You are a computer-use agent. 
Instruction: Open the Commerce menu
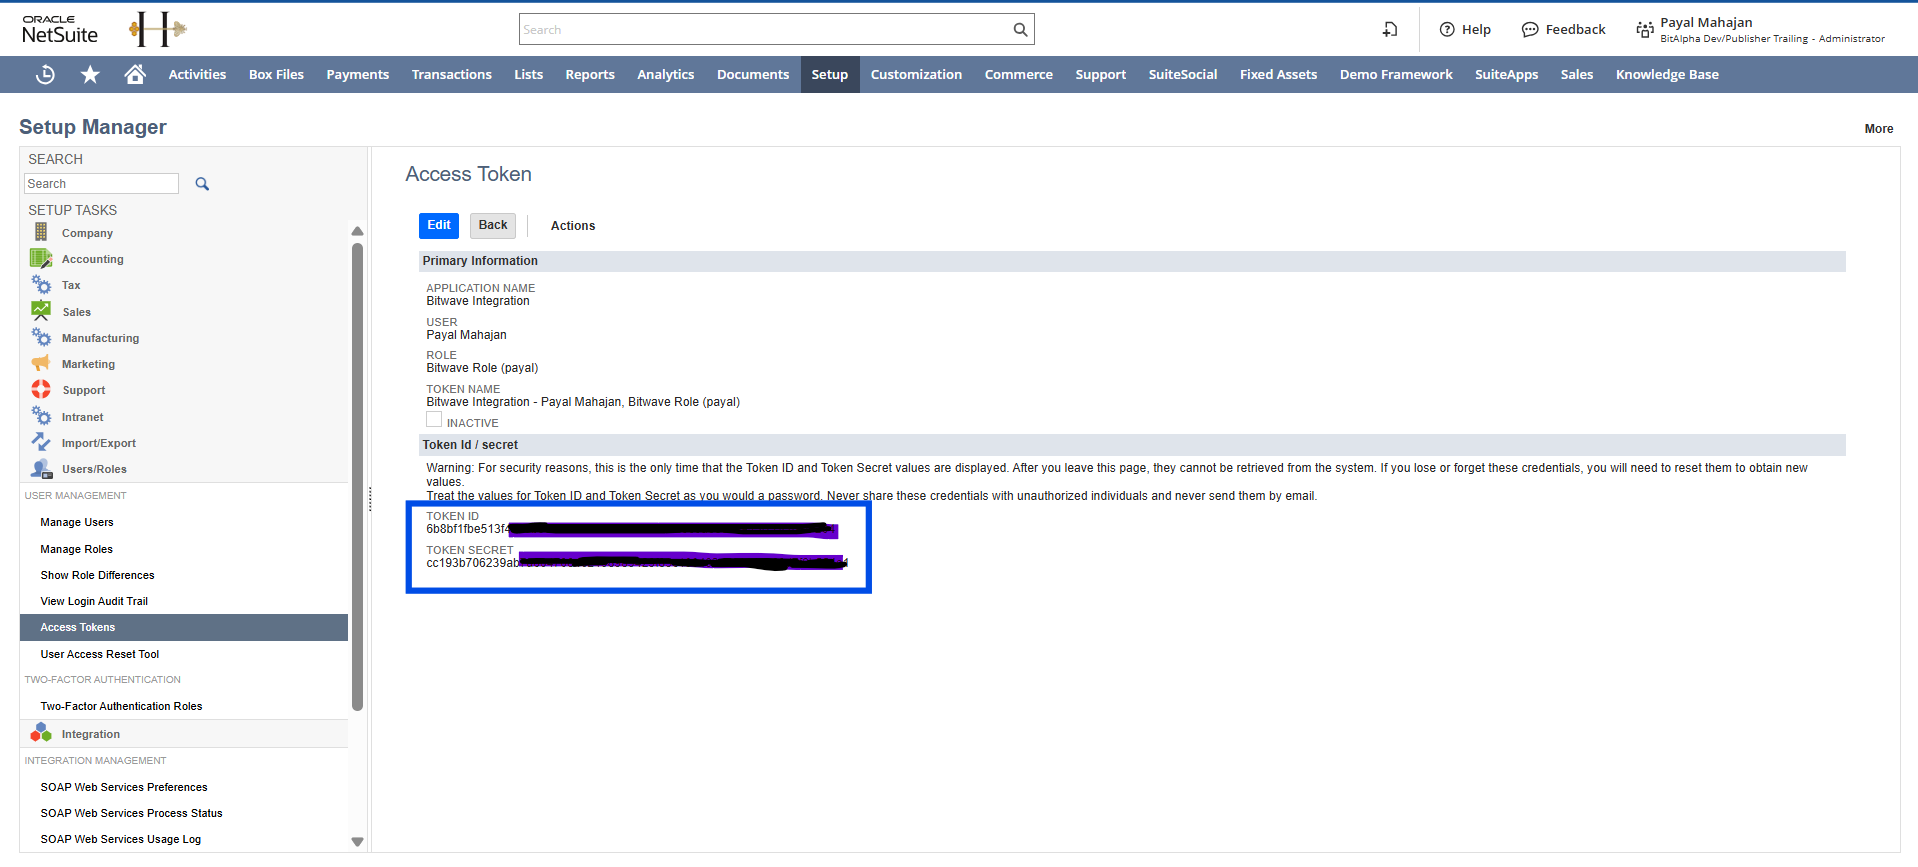1019,74
